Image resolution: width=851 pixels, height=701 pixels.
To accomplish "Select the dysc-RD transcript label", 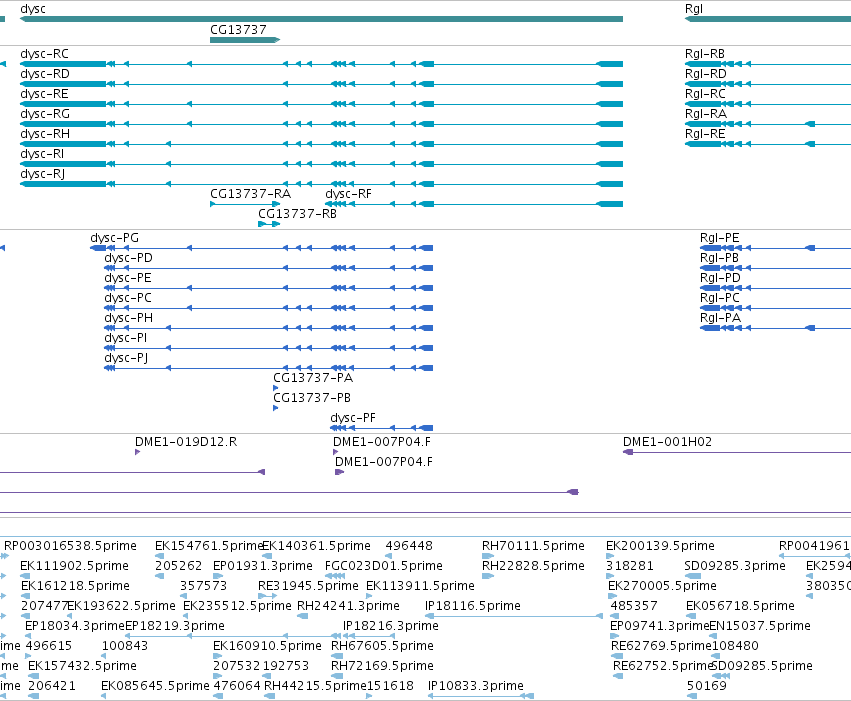I will point(45,74).
